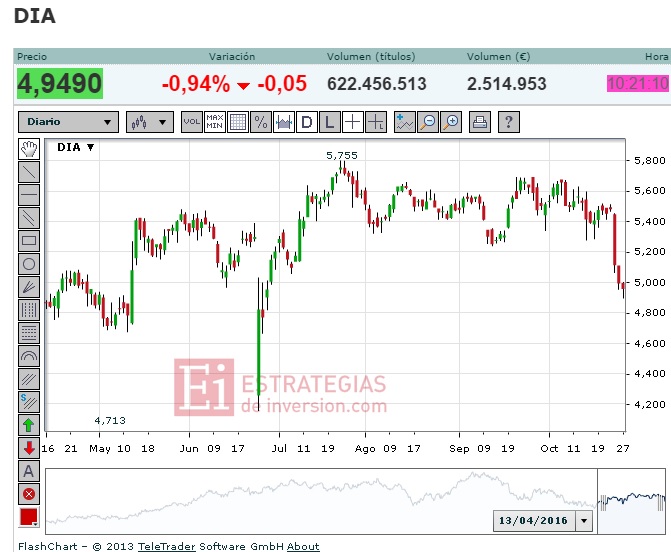Click the Ago month axis label
Image resolution: width=671 pixels, height=552 pixels.
pos(365,448)
